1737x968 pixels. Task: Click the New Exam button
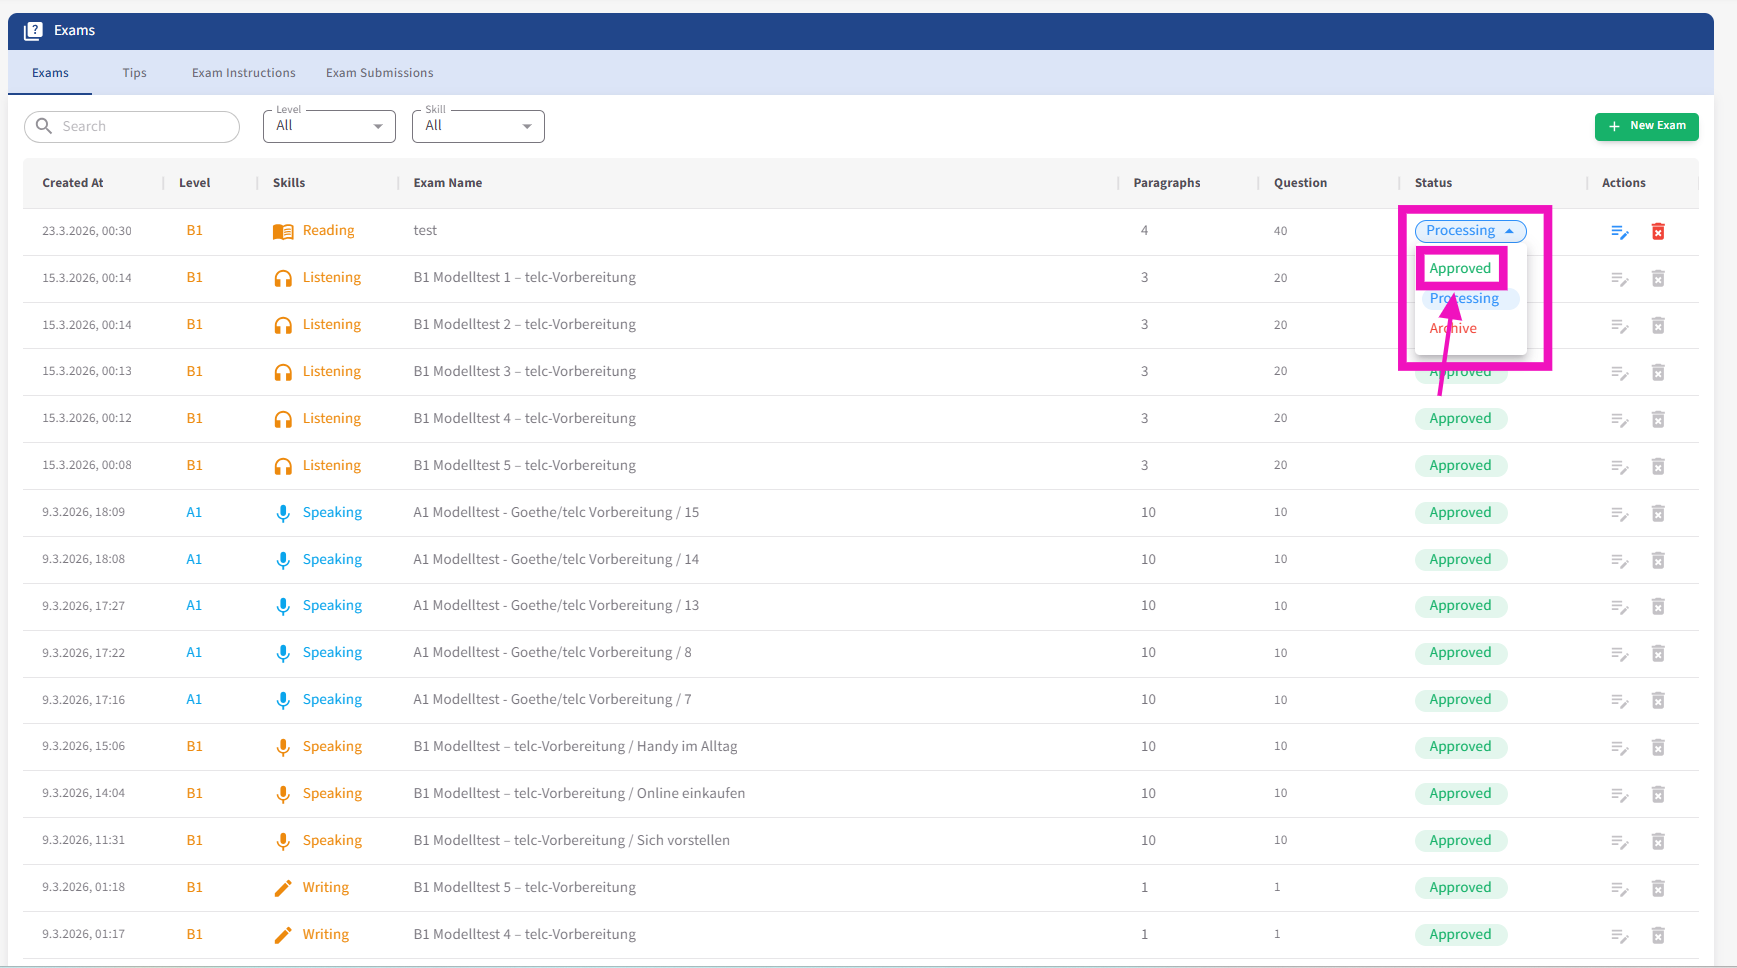click(1646, 126)
